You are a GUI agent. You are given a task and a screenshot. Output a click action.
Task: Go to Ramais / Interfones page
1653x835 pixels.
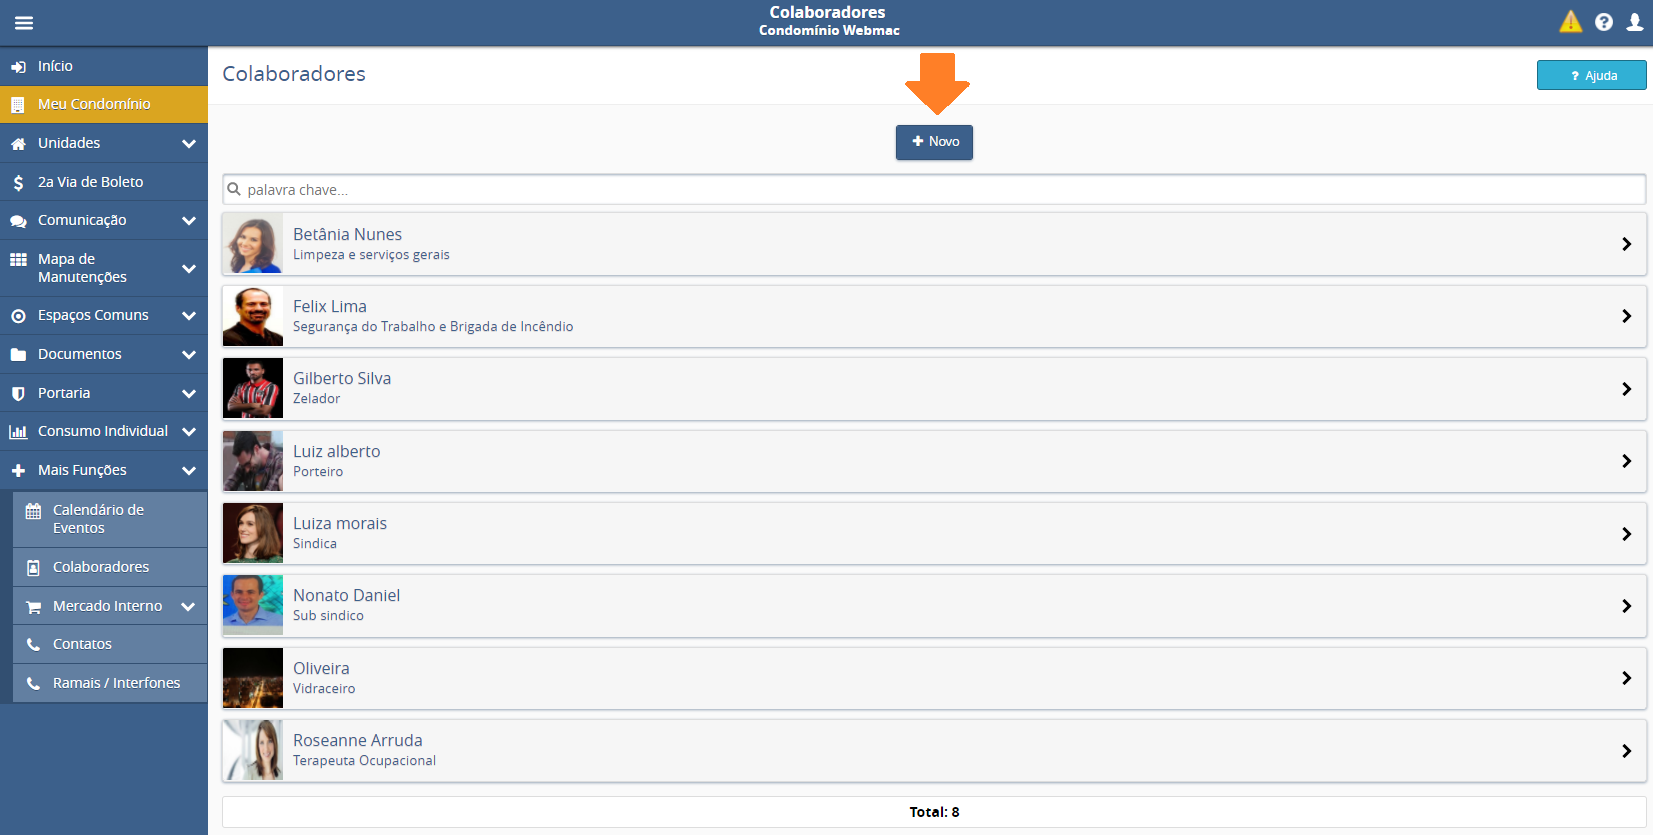click(x=116, y=683)
